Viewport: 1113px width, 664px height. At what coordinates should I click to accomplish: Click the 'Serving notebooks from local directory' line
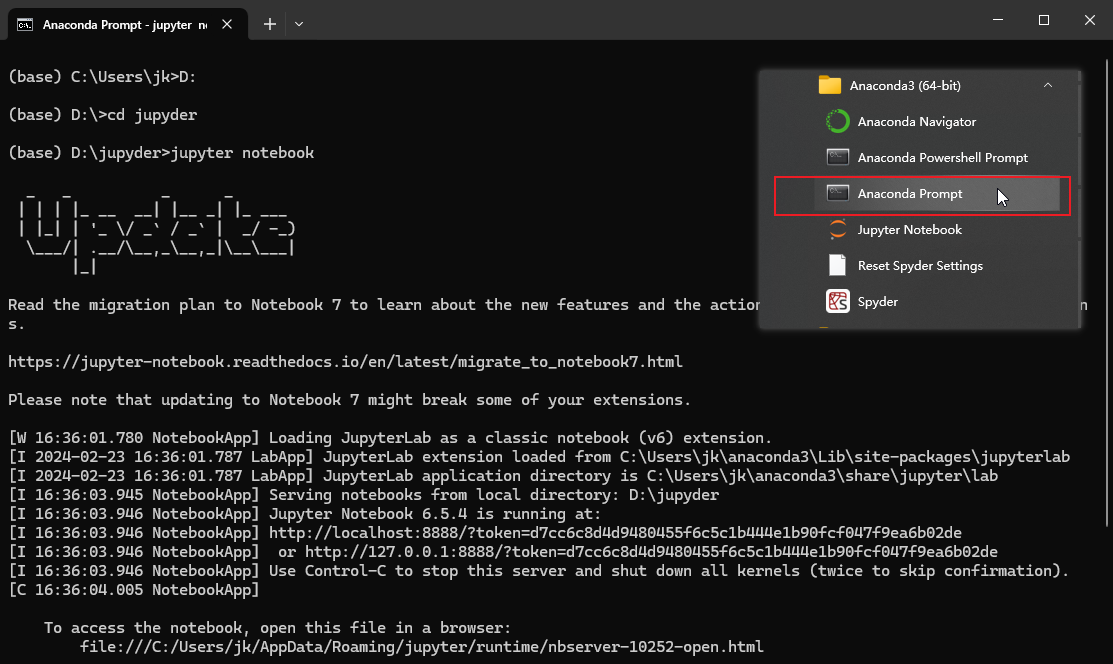[363, 495]
